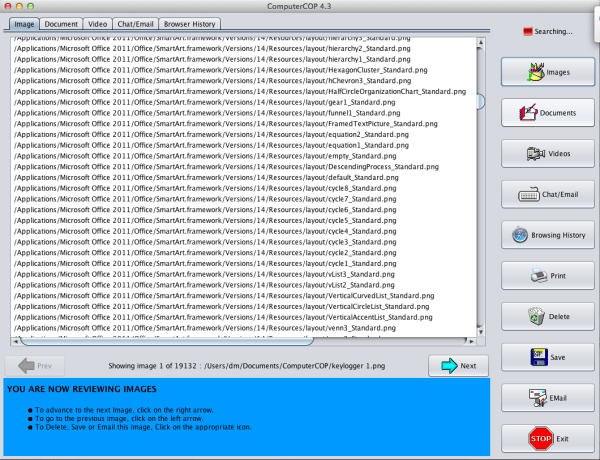Switch to the Document tab
The image size is (600, 460).
pos(61,24)
